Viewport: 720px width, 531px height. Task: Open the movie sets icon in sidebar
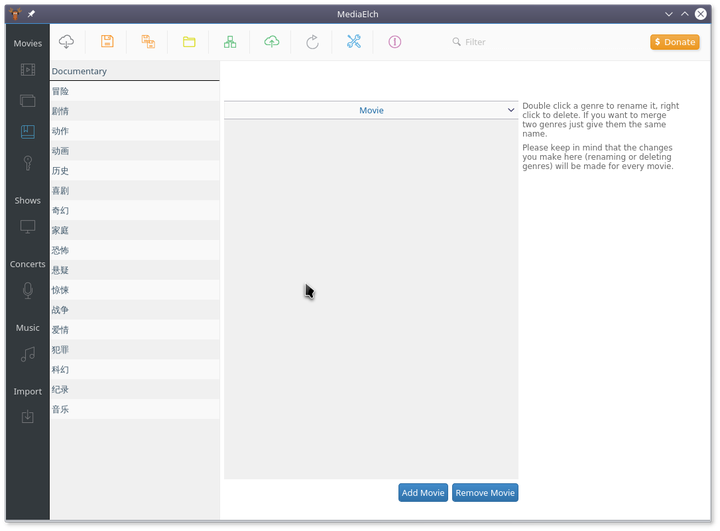(28, 101)
